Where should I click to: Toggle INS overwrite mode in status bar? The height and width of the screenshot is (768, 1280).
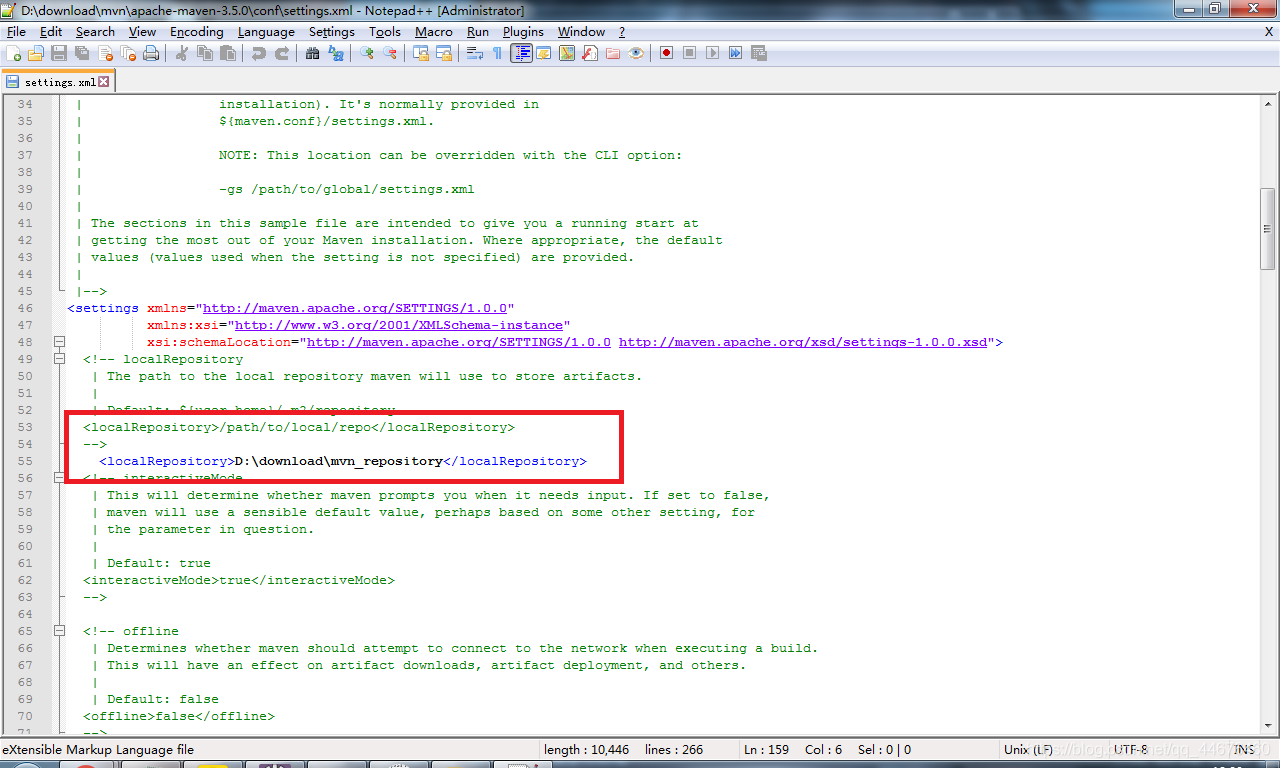point(1244,749)
